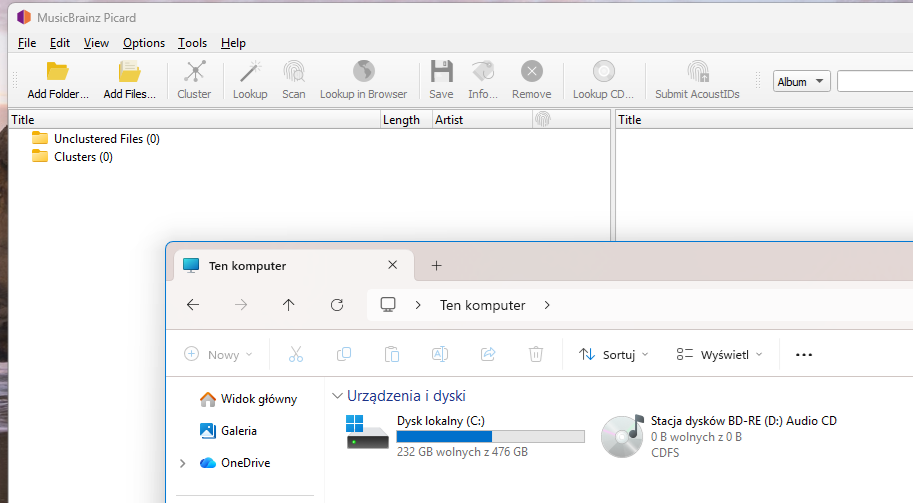Screen dimensions: 913x503
Task: Click the Picard search input field
Action: [x=874, y=82]
